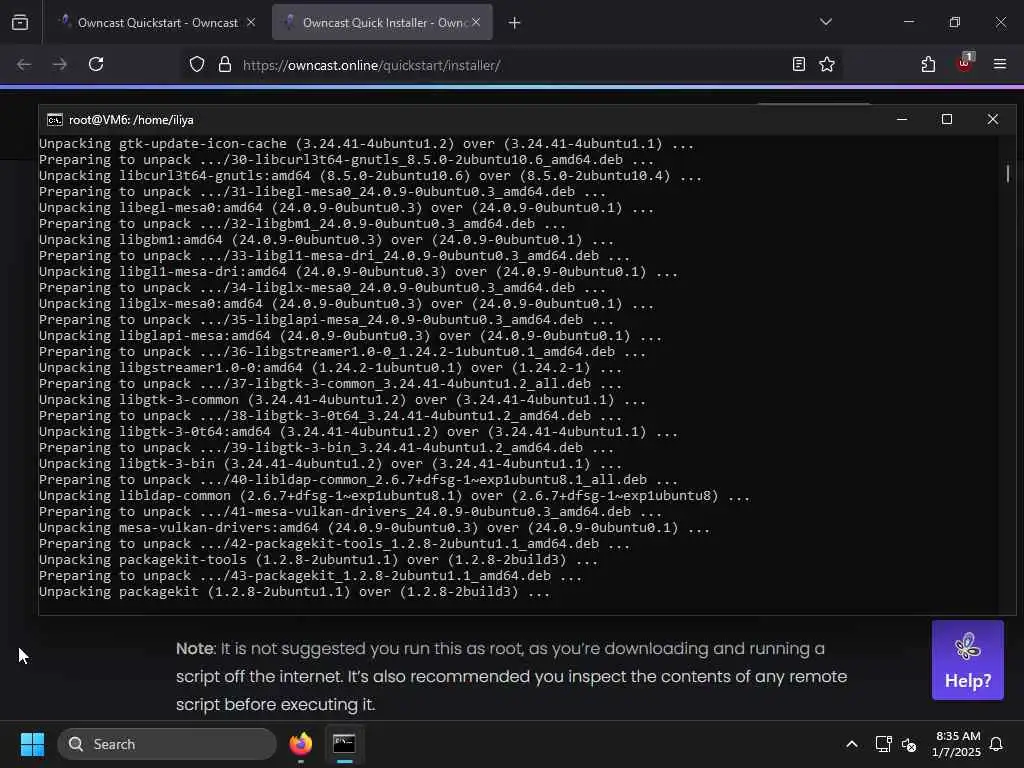
Task: Go back one page
Action: click(24, 65)
